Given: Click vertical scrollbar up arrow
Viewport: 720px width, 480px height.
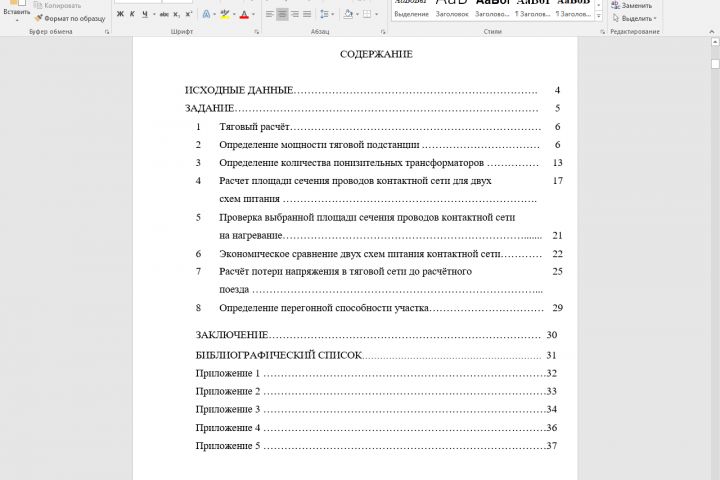Looking at the screenshot, I should [x=715, y=42].
